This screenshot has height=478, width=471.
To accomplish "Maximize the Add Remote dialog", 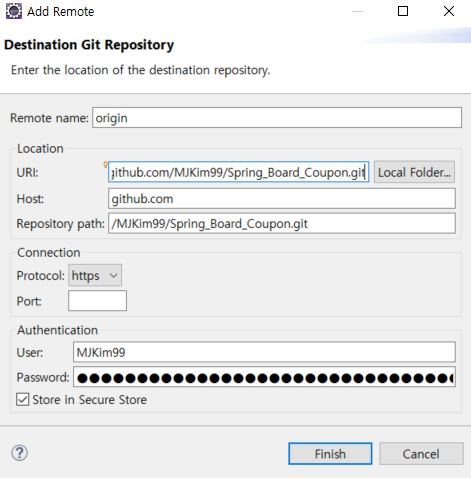I will (x=403, y=11).
